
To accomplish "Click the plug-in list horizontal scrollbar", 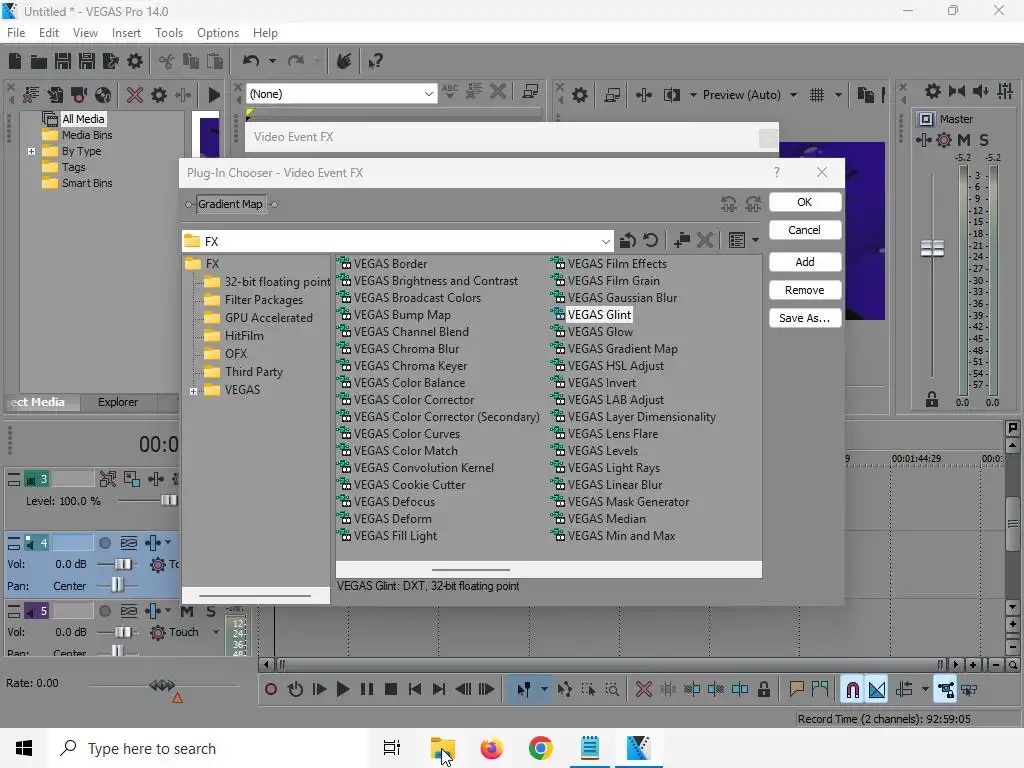I will 470,569.
